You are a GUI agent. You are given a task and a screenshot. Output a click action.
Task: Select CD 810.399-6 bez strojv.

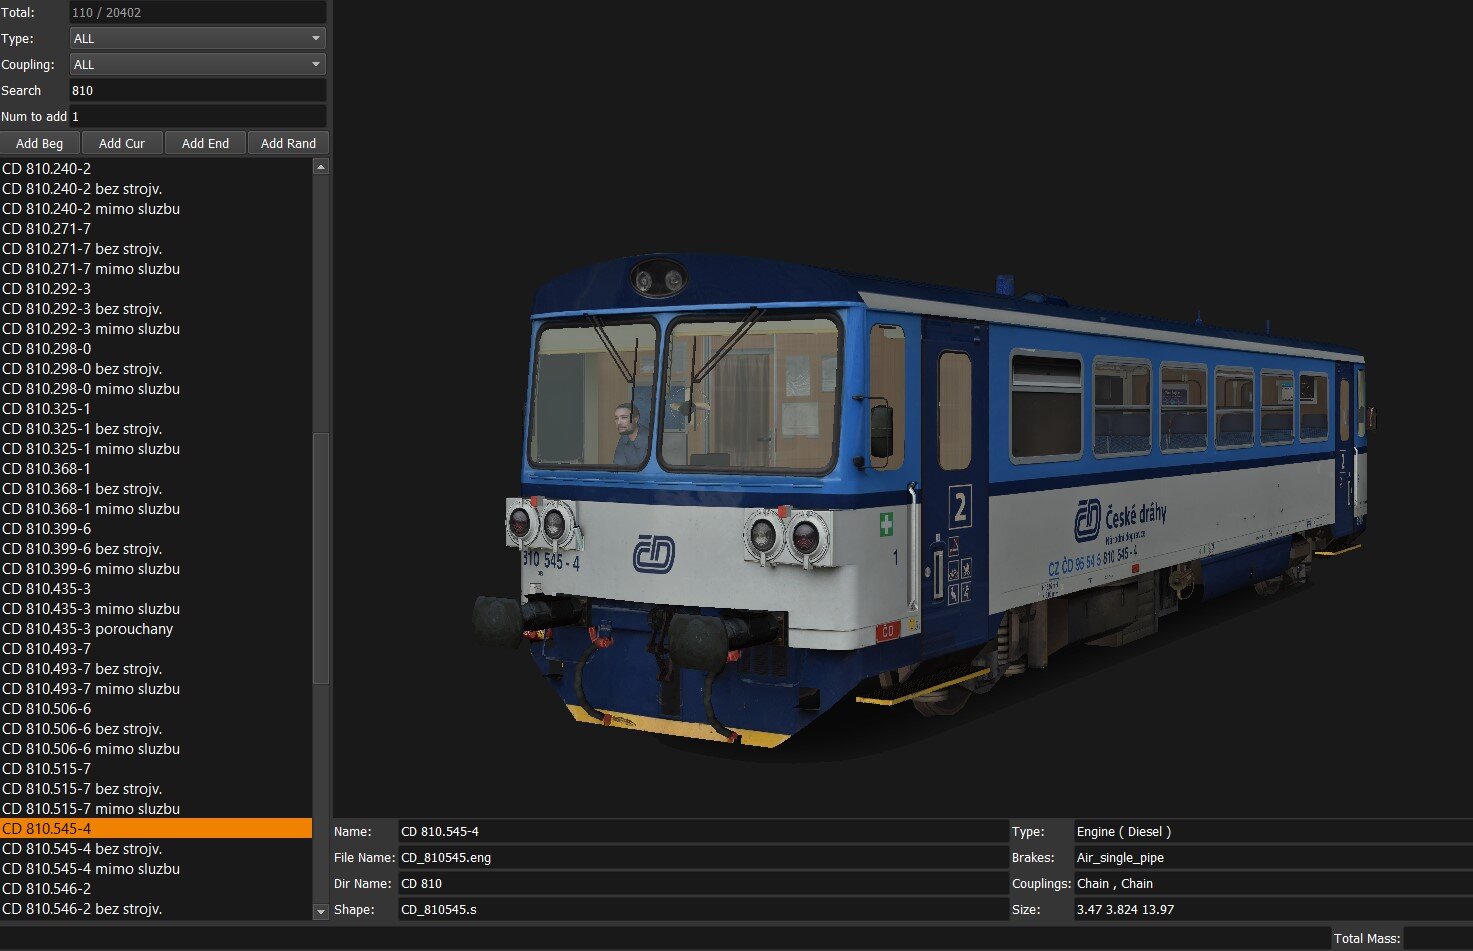[x=156, y=548]
